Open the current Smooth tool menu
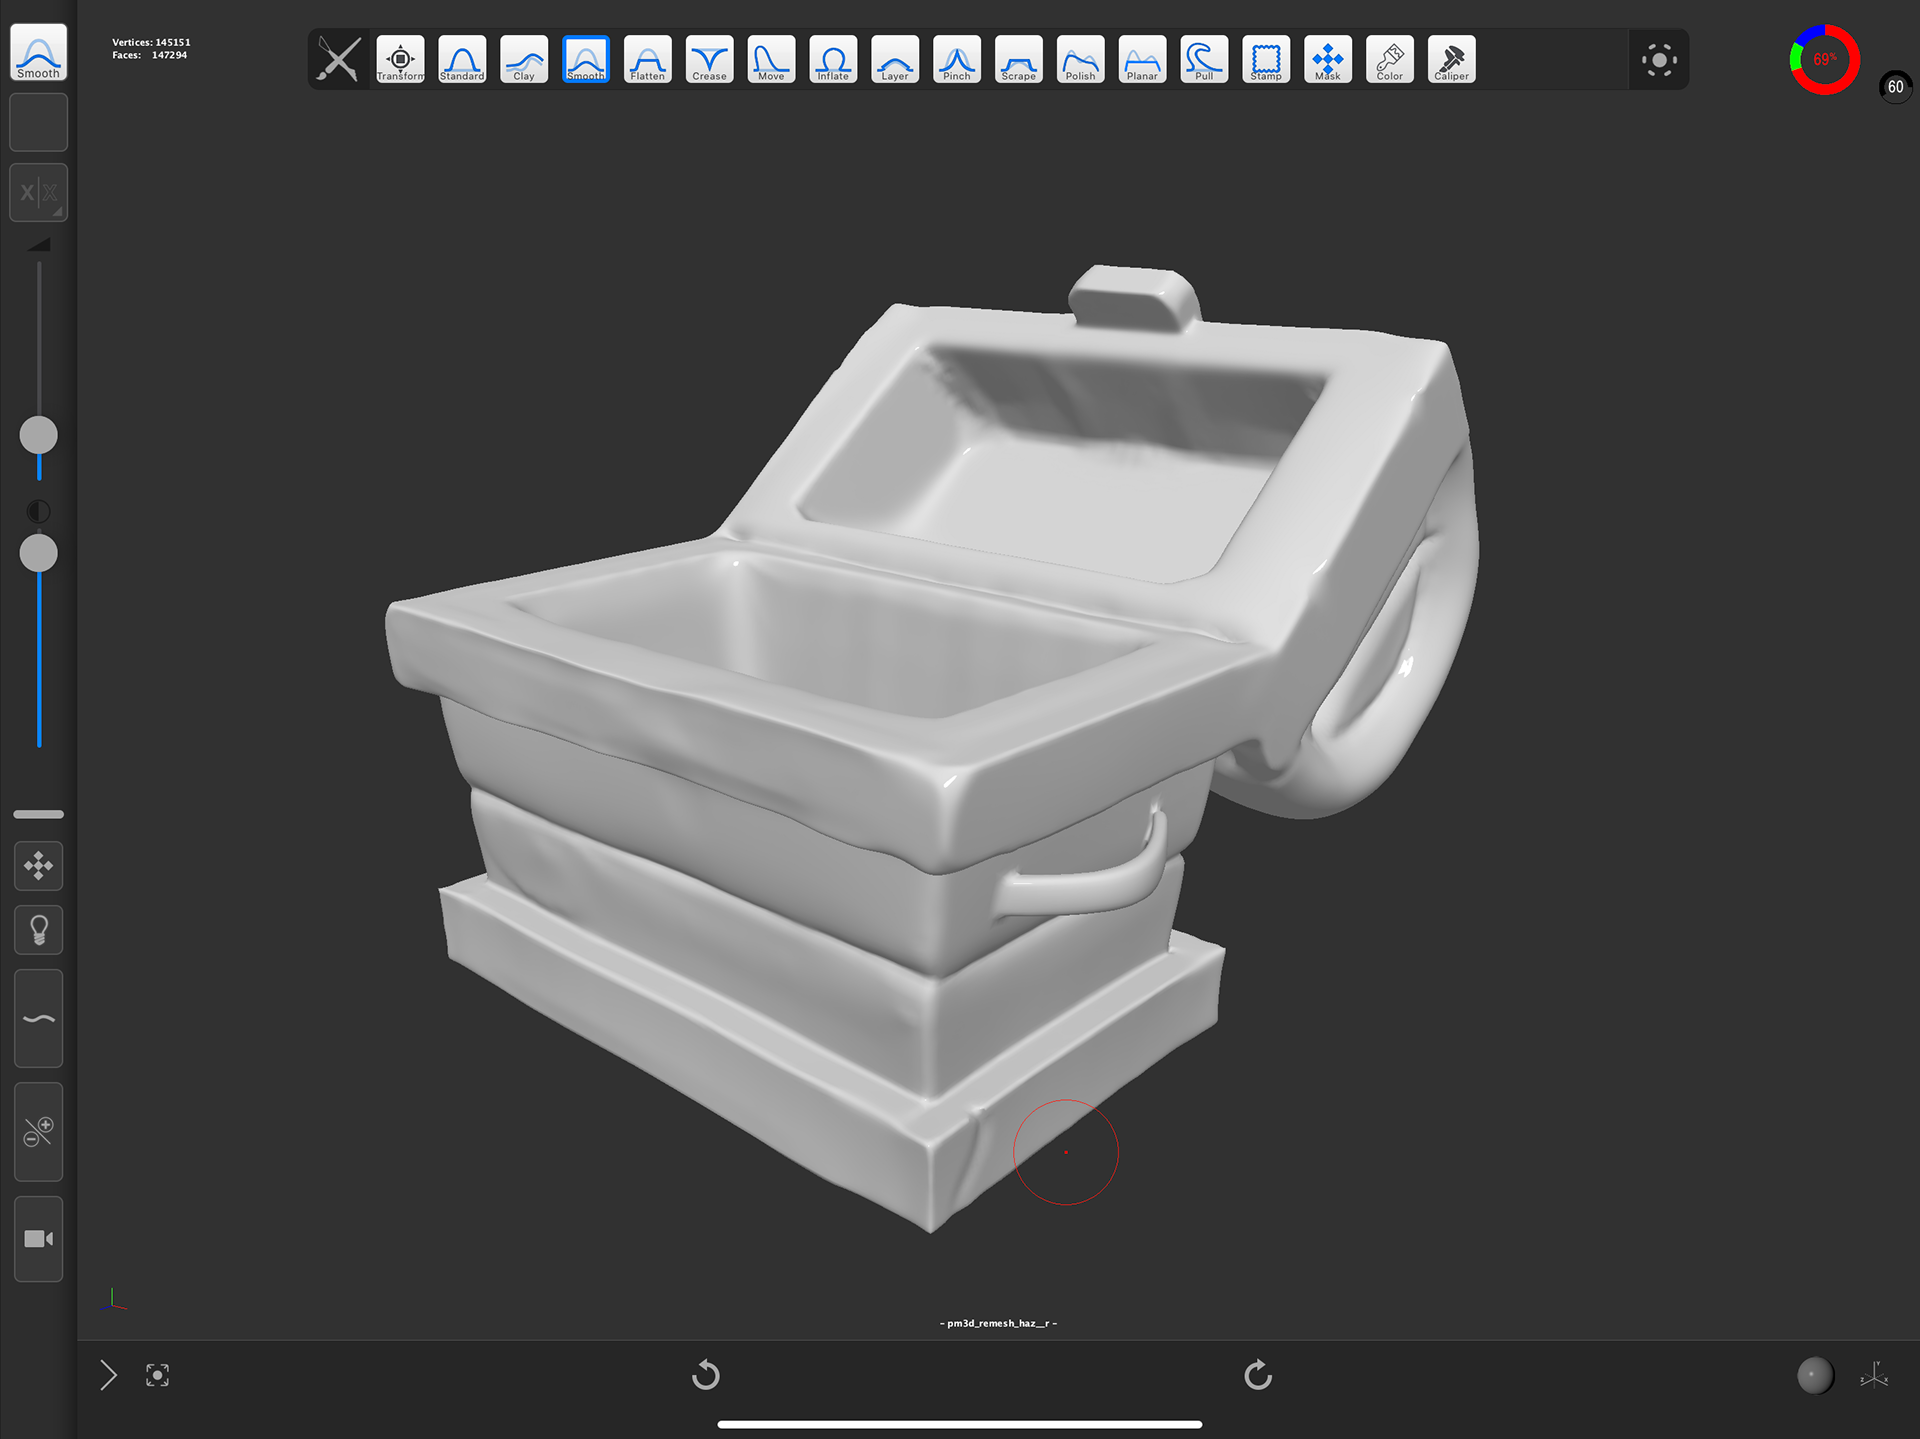This screenshot has width=1920, height=1439. (x=38, y=52)
